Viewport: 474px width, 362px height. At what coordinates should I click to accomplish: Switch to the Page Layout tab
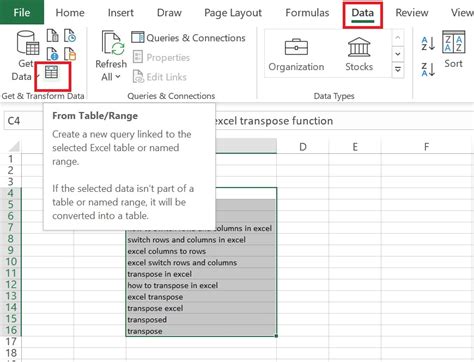click(x=233, y=13)
